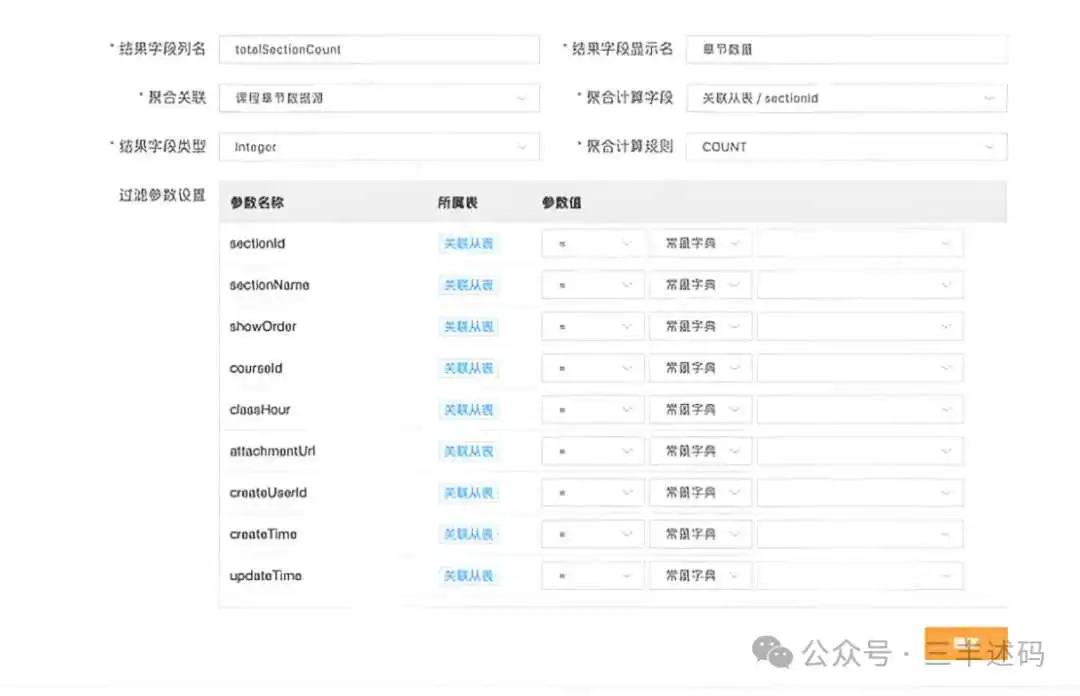This screenshot has width=1080, height=696.
Task: Click the 关联从表 tag in createTime row
Action: click(468, 534)
